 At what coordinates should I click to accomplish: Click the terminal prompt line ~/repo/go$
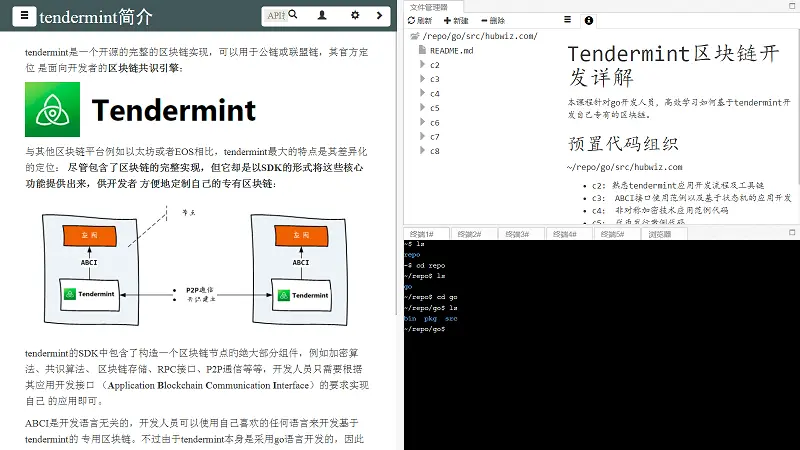click(425, 329)
